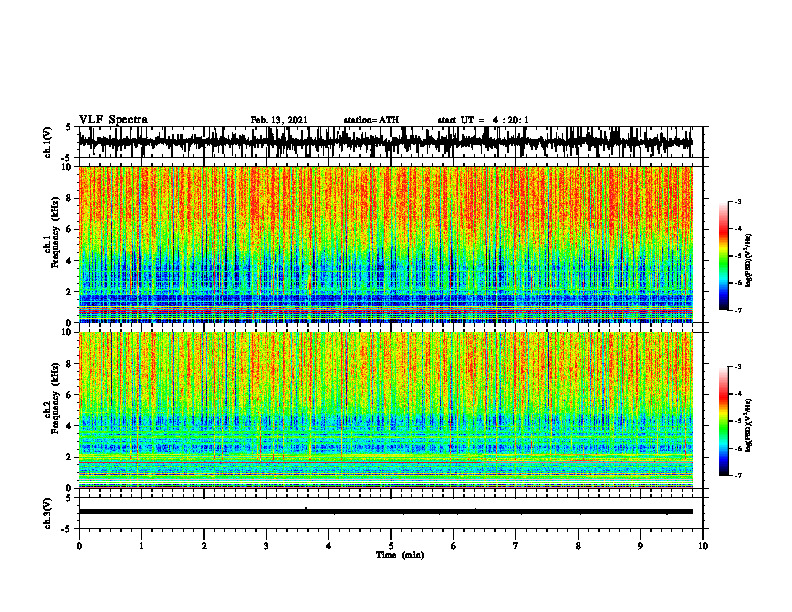Click the "10" tick on the time axis
Viewport: 792px width, 612px height.
[703, 546]
